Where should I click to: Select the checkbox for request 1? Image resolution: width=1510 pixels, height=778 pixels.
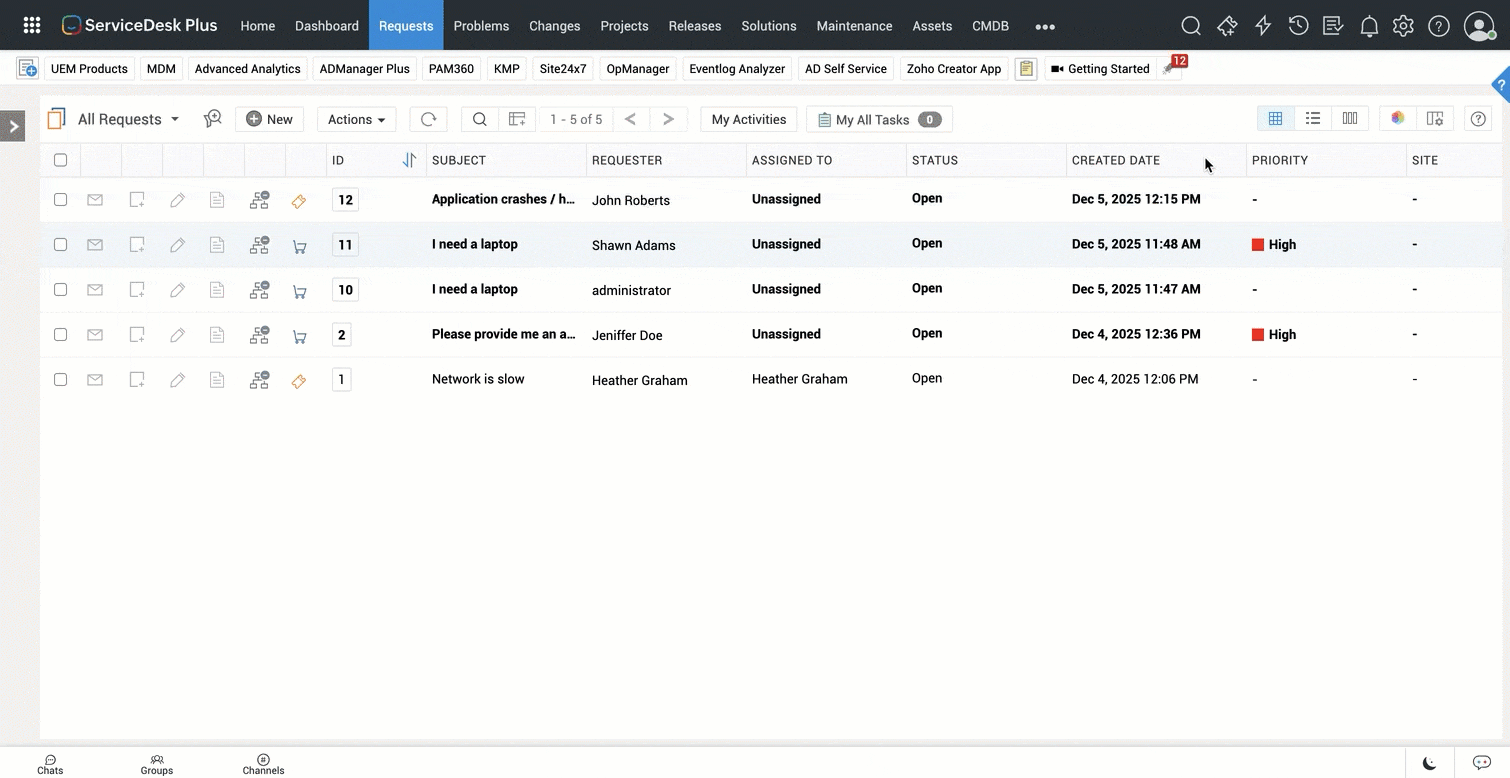pyautogui.click(x=60, y=380)
